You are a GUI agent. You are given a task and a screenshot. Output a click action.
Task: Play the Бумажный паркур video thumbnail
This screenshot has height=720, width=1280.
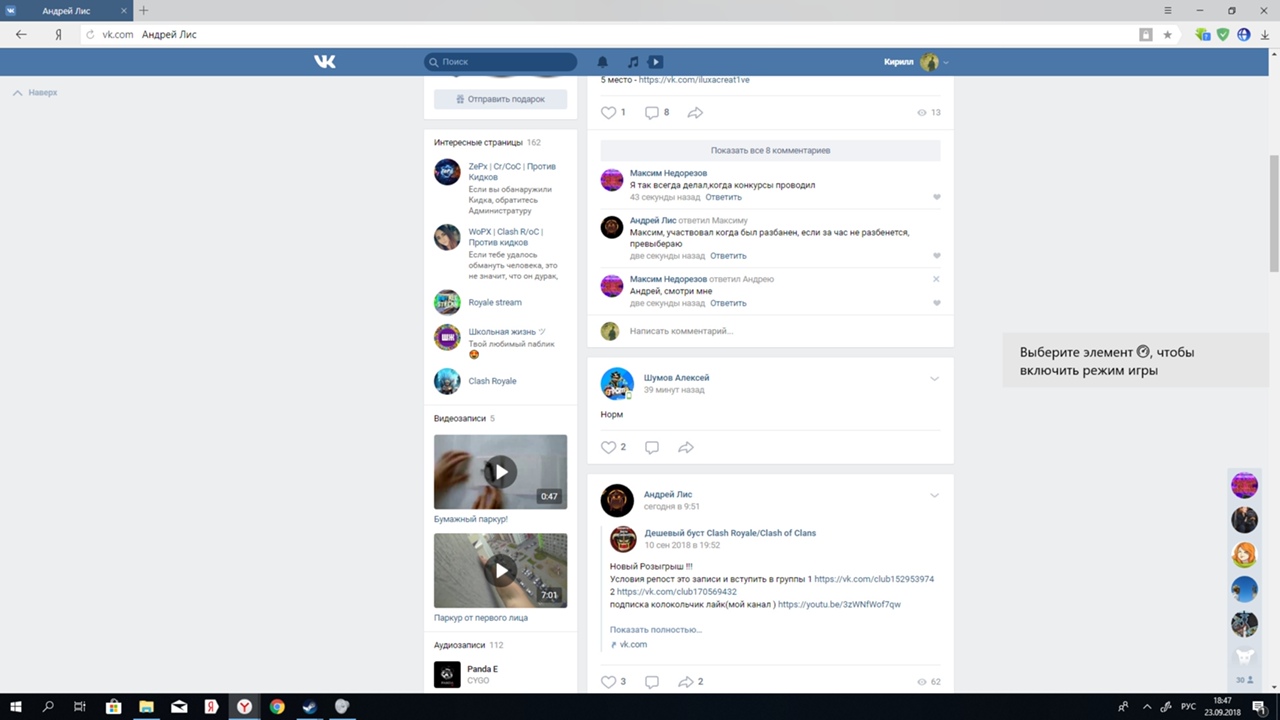coord(500,472)
